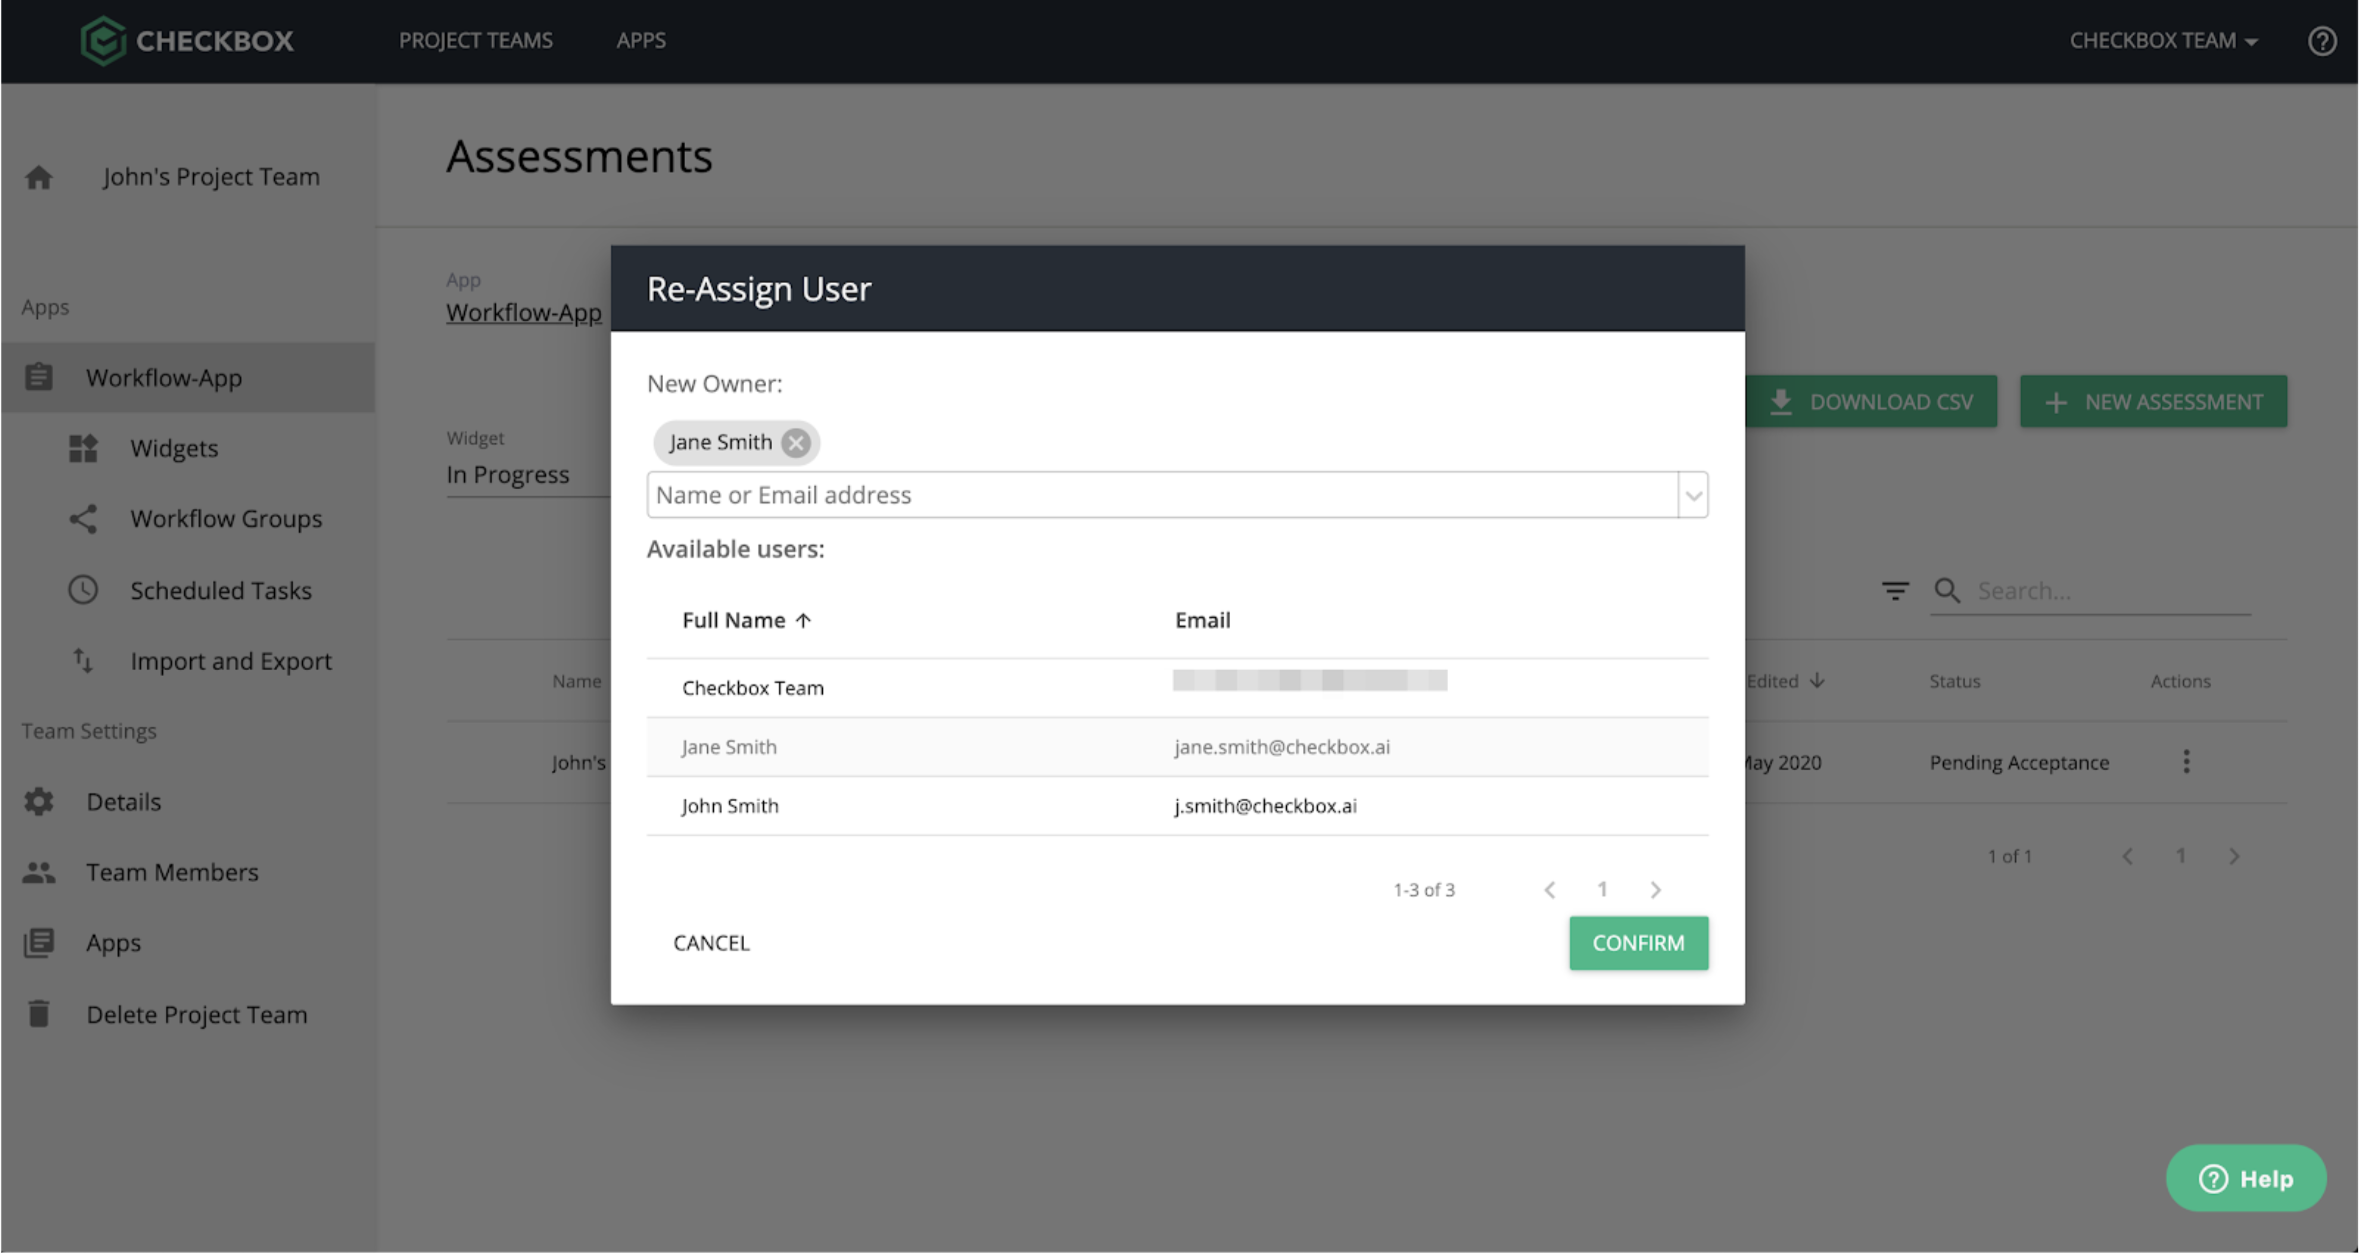Click jane.smith@checkbox.ai email cell

(1282, 747)
